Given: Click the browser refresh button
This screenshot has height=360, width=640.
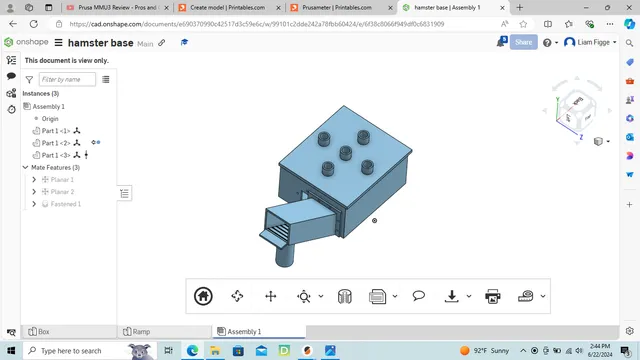Looking at the screenshot, I should [33, 24].
